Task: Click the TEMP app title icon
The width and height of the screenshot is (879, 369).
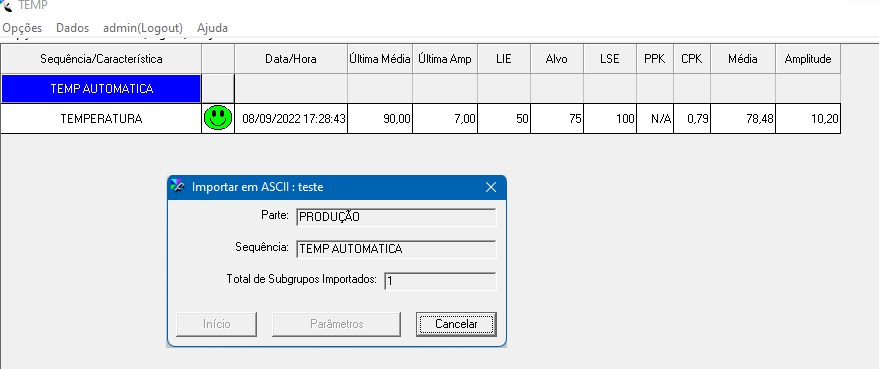Action: [7, 6]
